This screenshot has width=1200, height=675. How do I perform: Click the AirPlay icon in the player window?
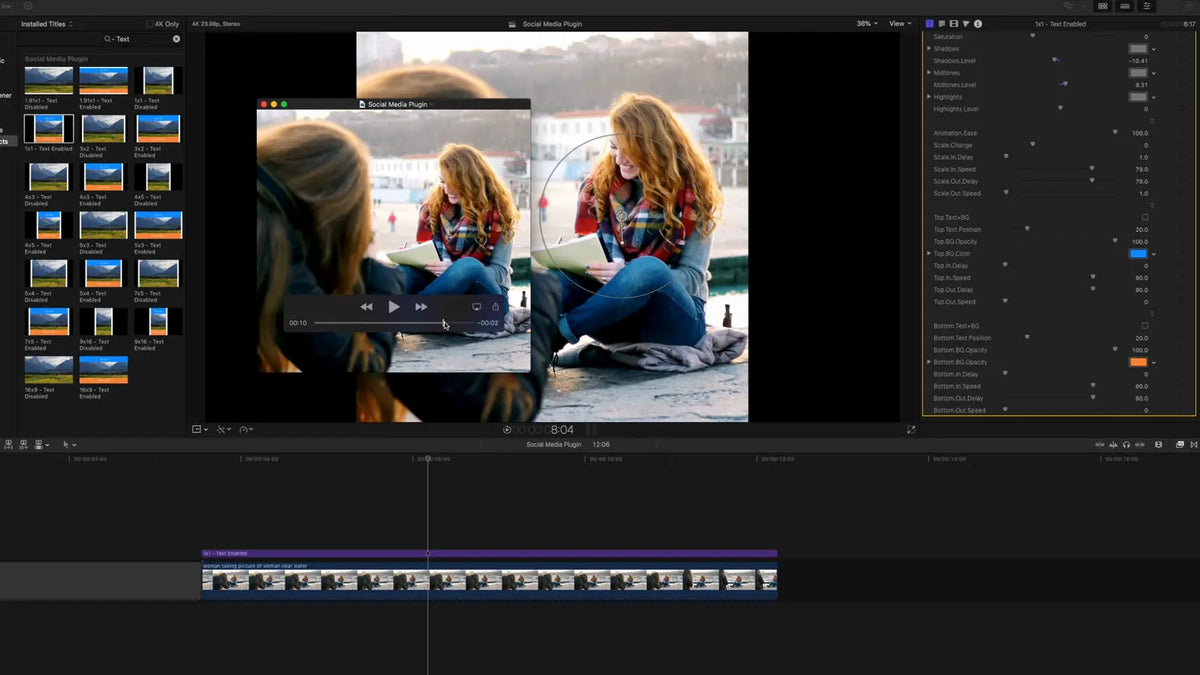[x=476, y=307]
